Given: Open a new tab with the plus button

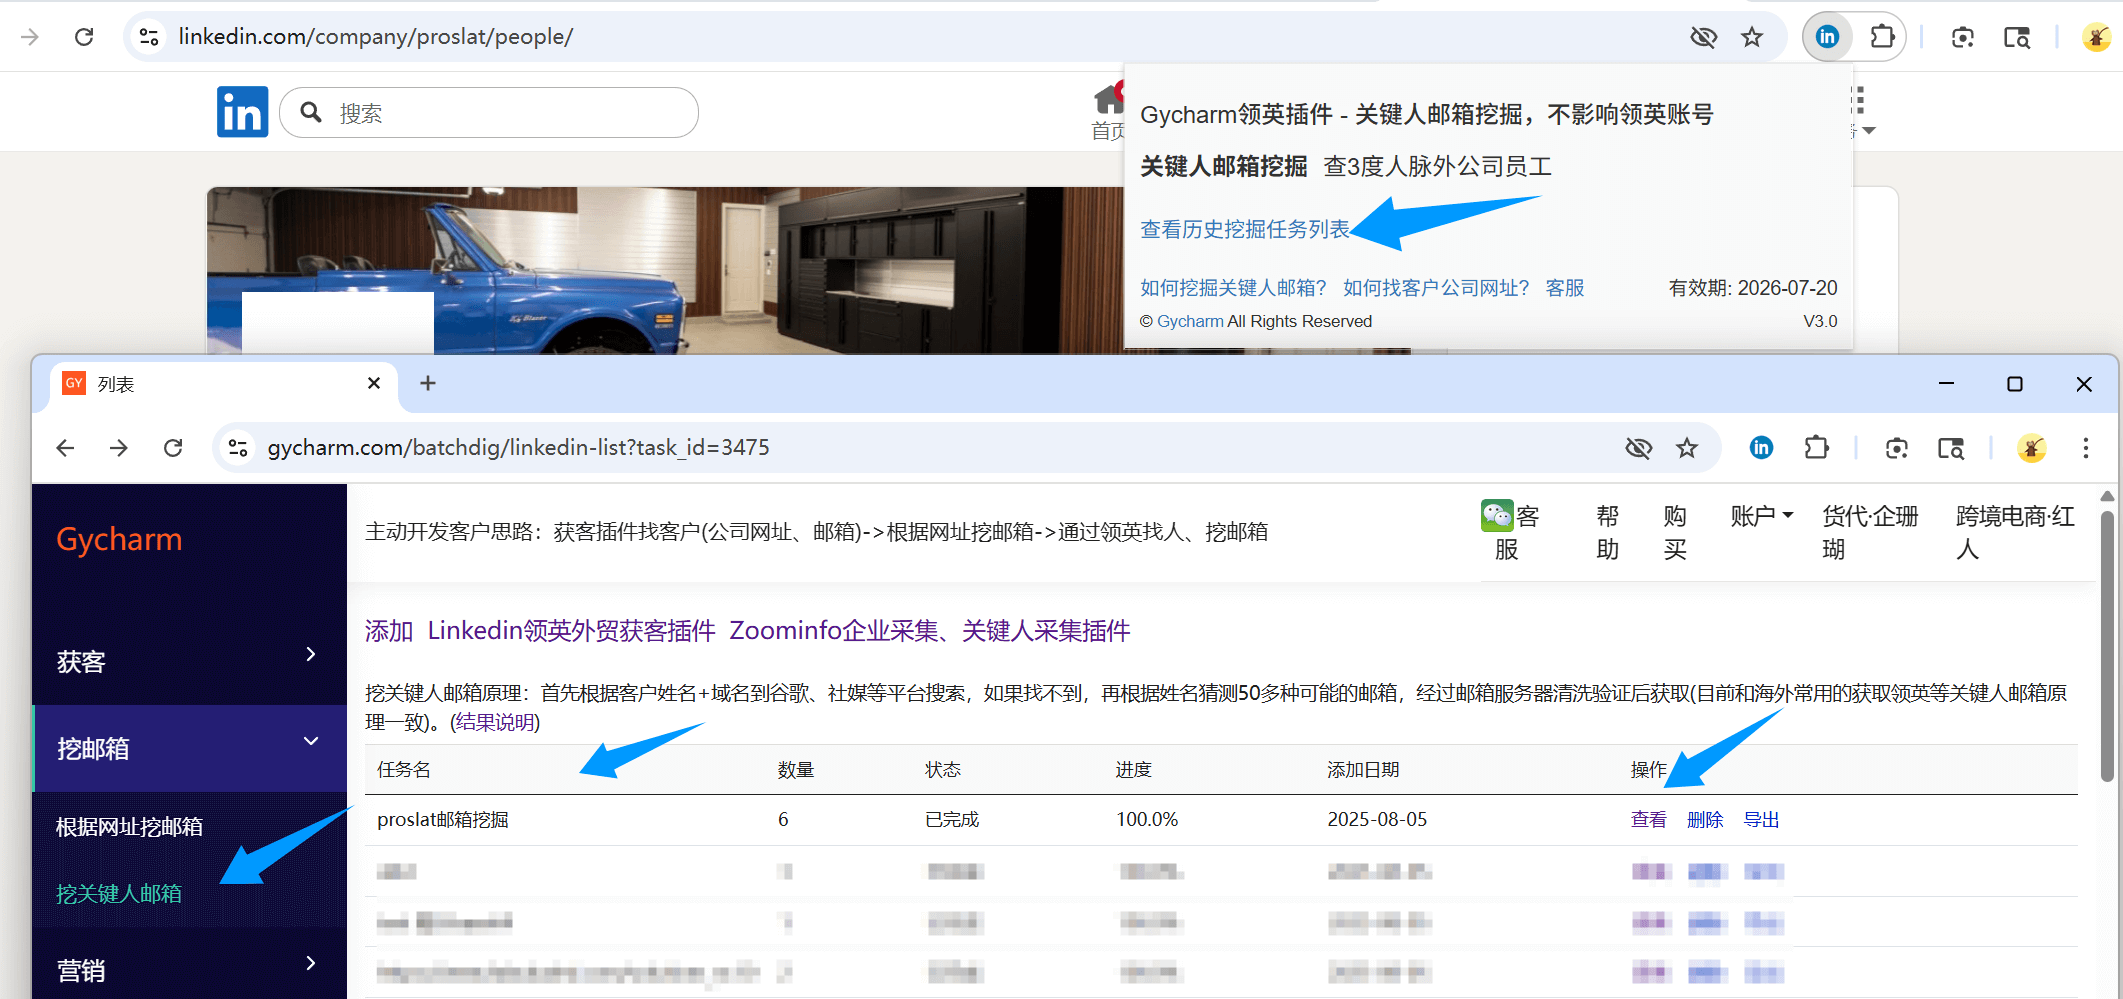Looking at the screenshot, I should tap(428, 383).
